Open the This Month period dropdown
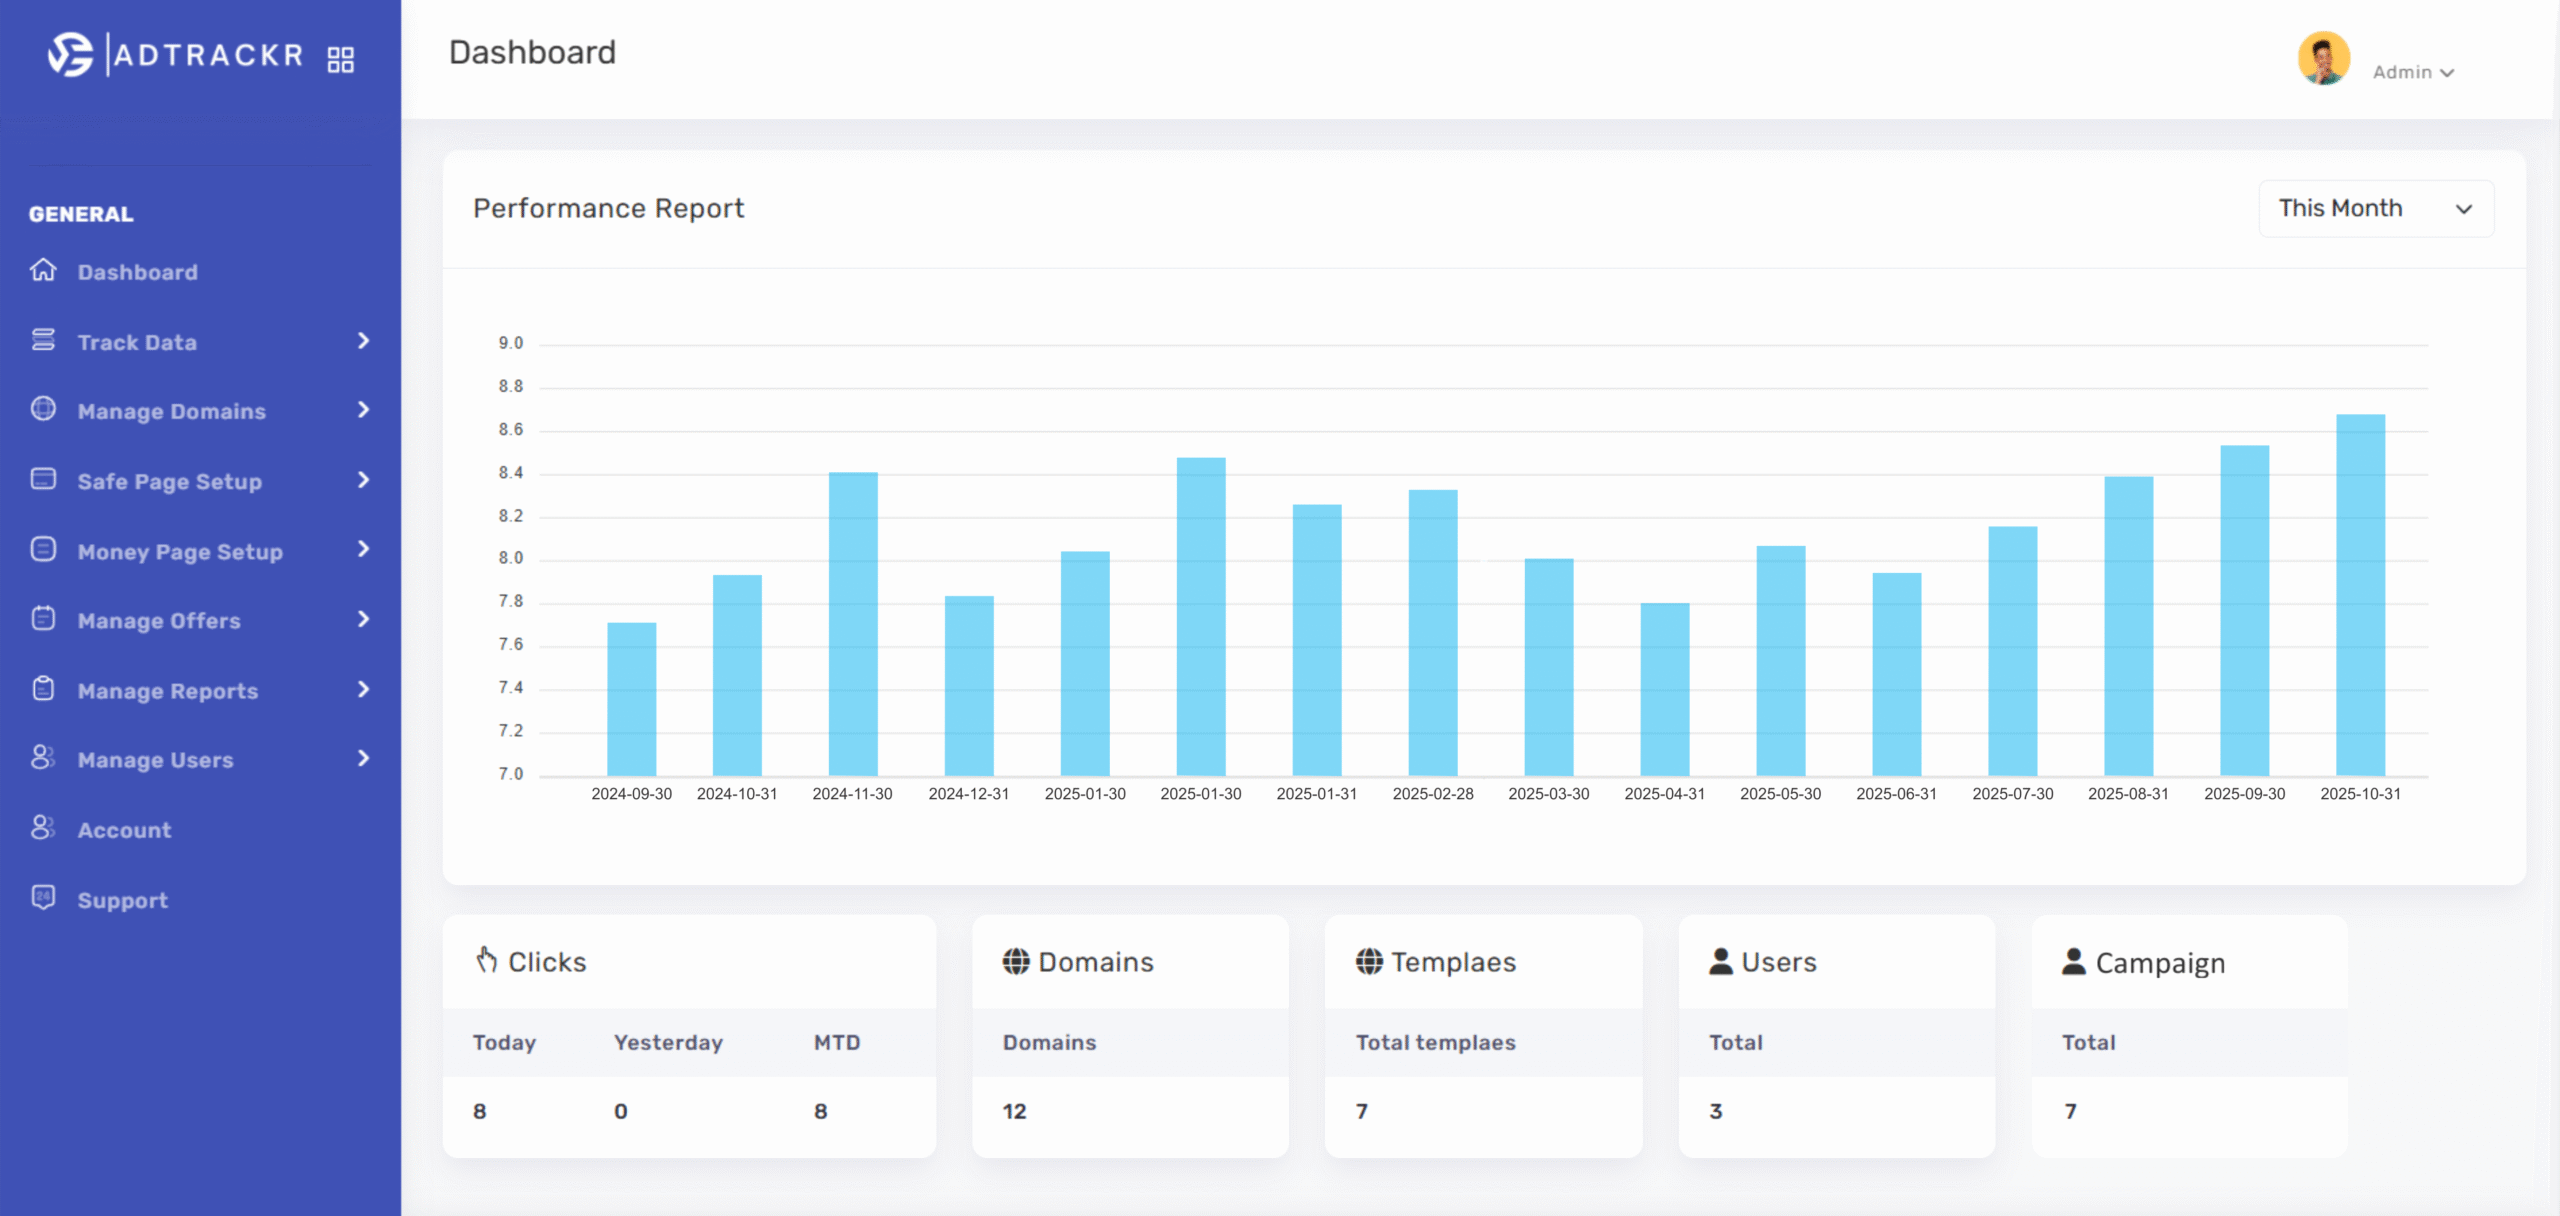 coord(2375,208)
